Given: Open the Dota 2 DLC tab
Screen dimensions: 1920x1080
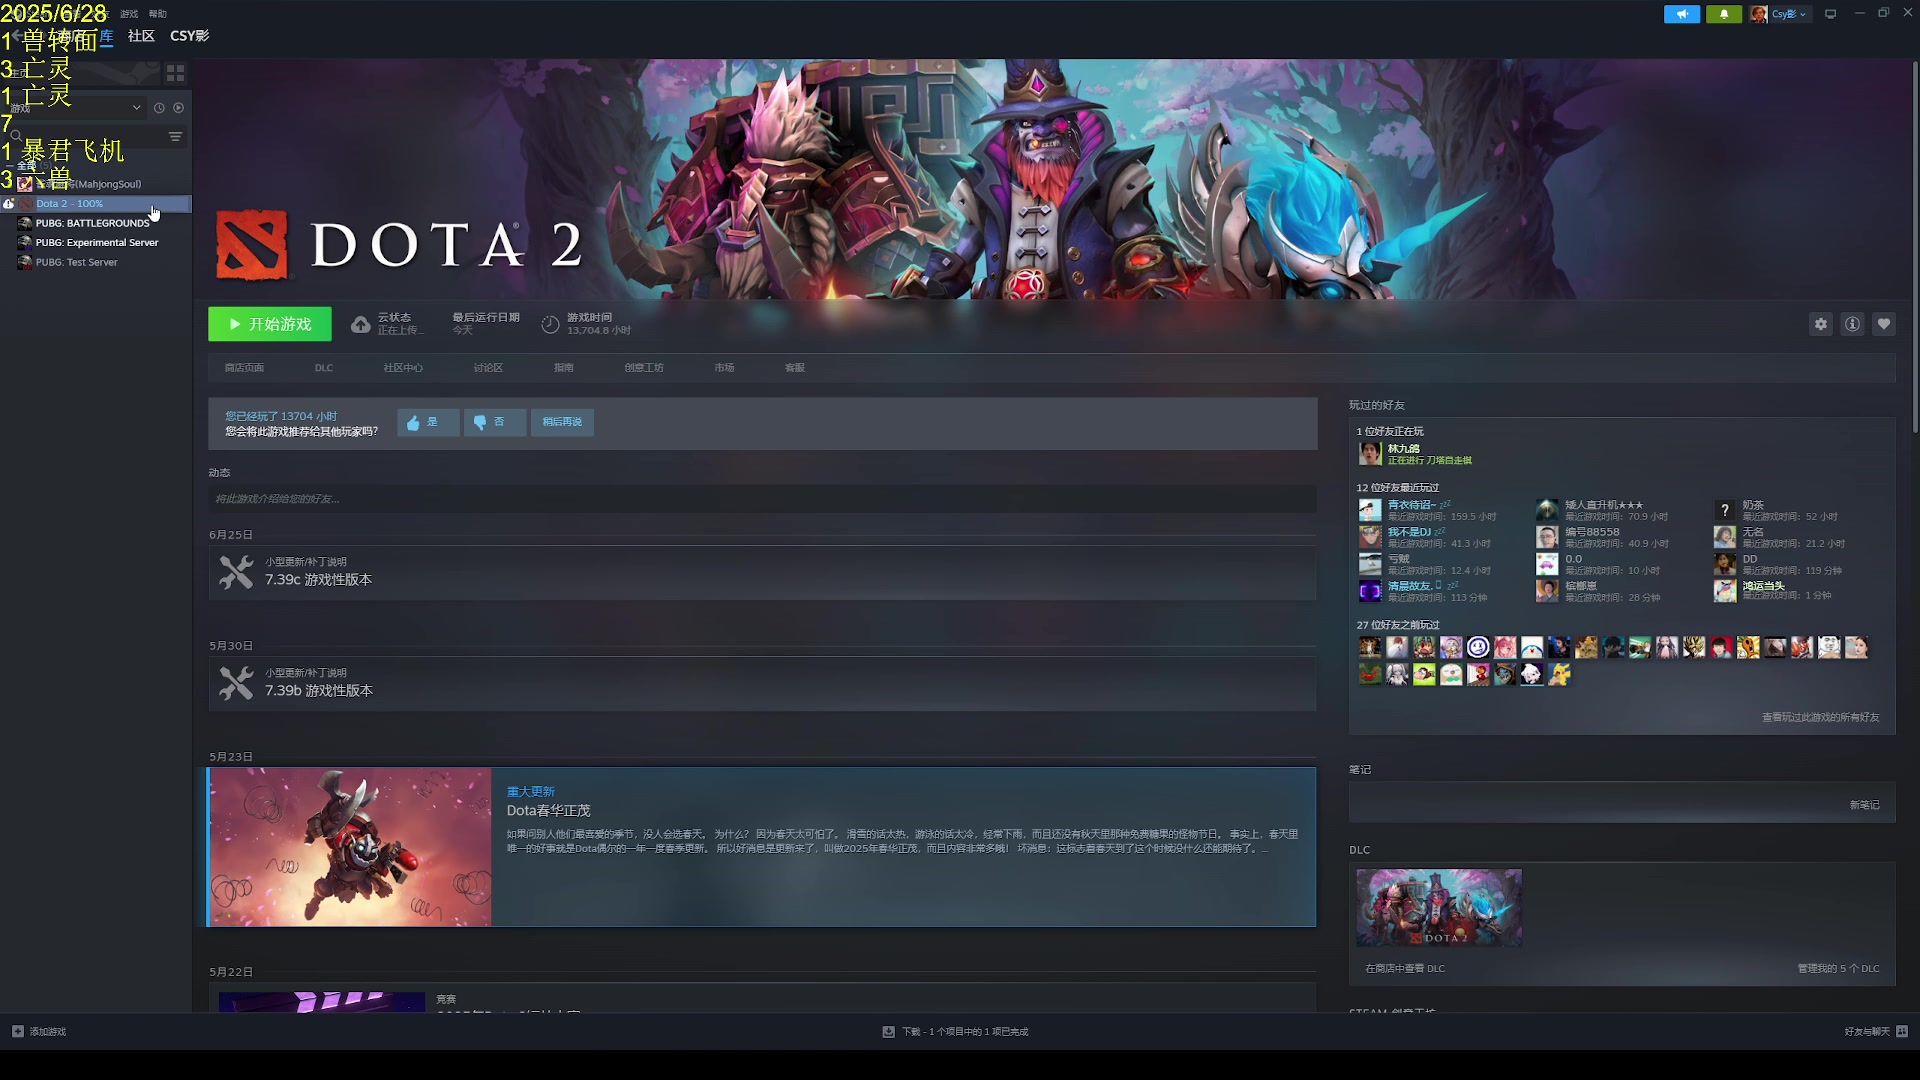Looking at the screenshot, I should coord(324,368).
